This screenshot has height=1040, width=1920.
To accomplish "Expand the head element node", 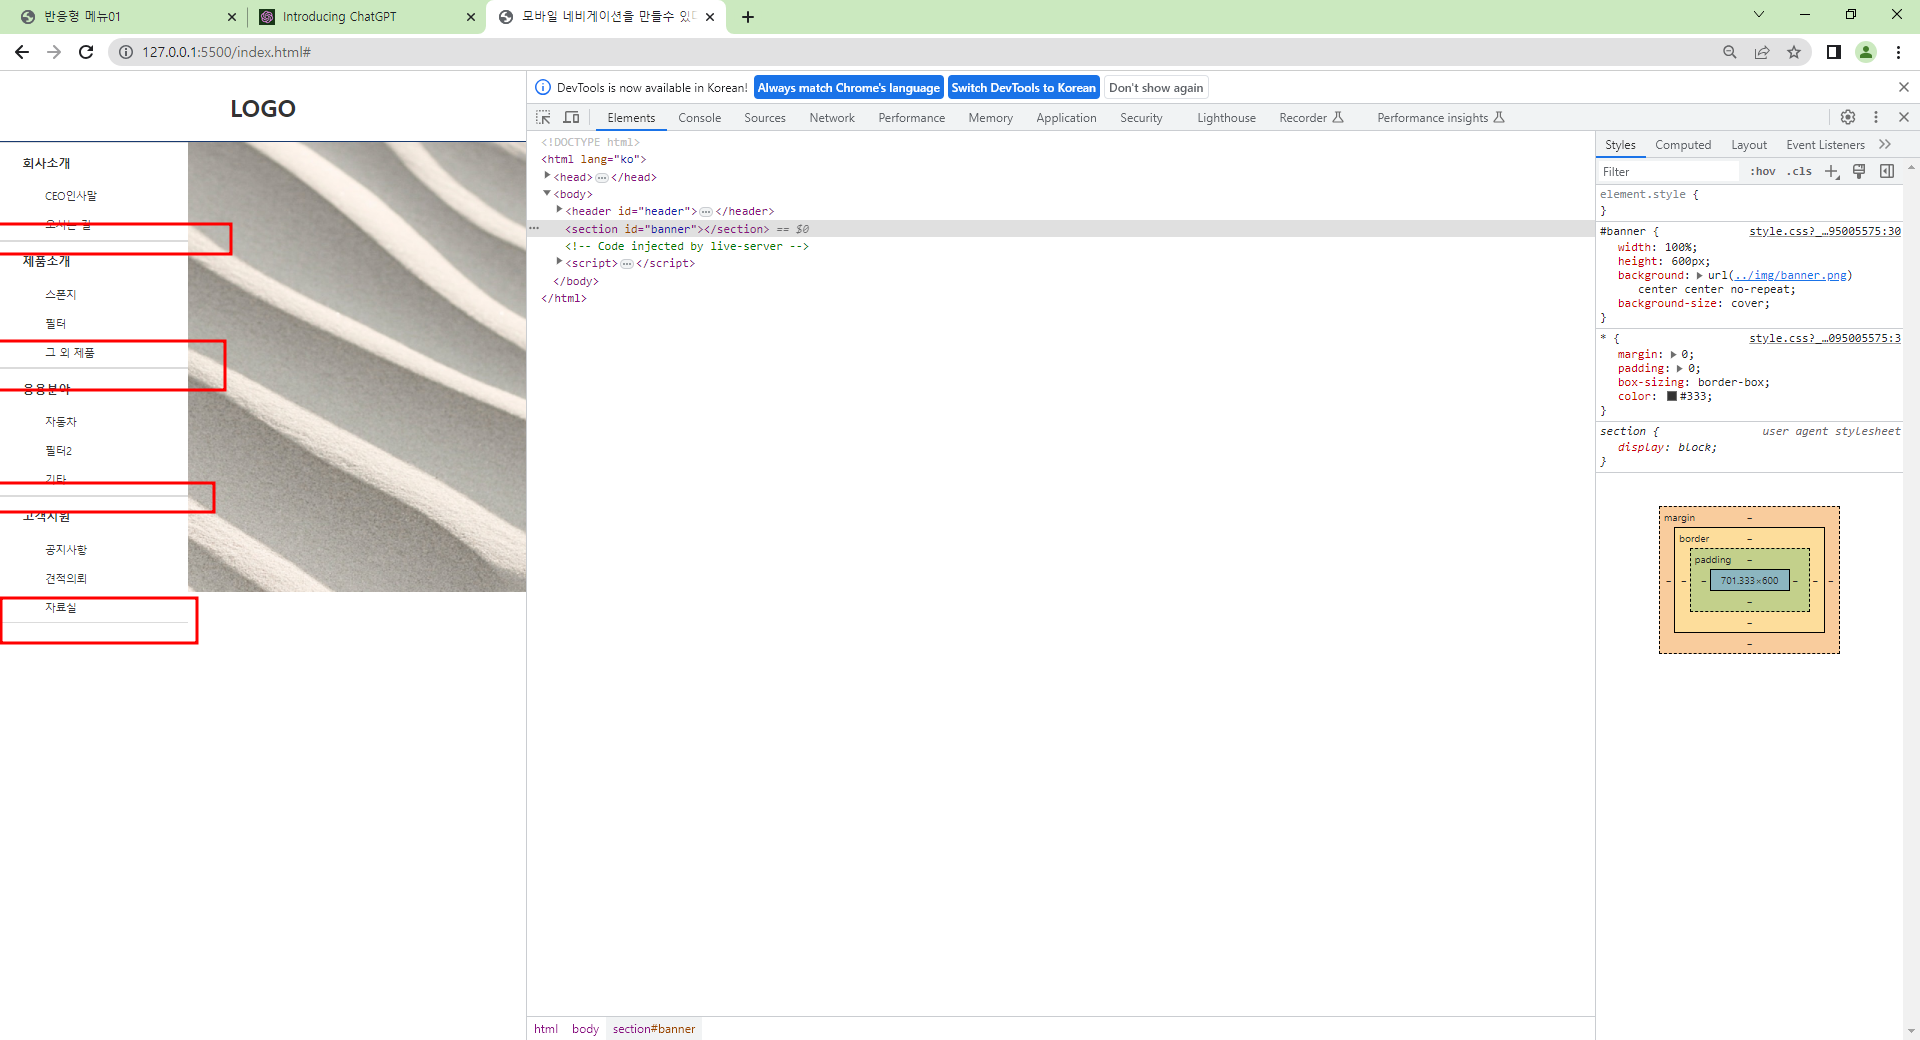I will (x=547, y=176).
